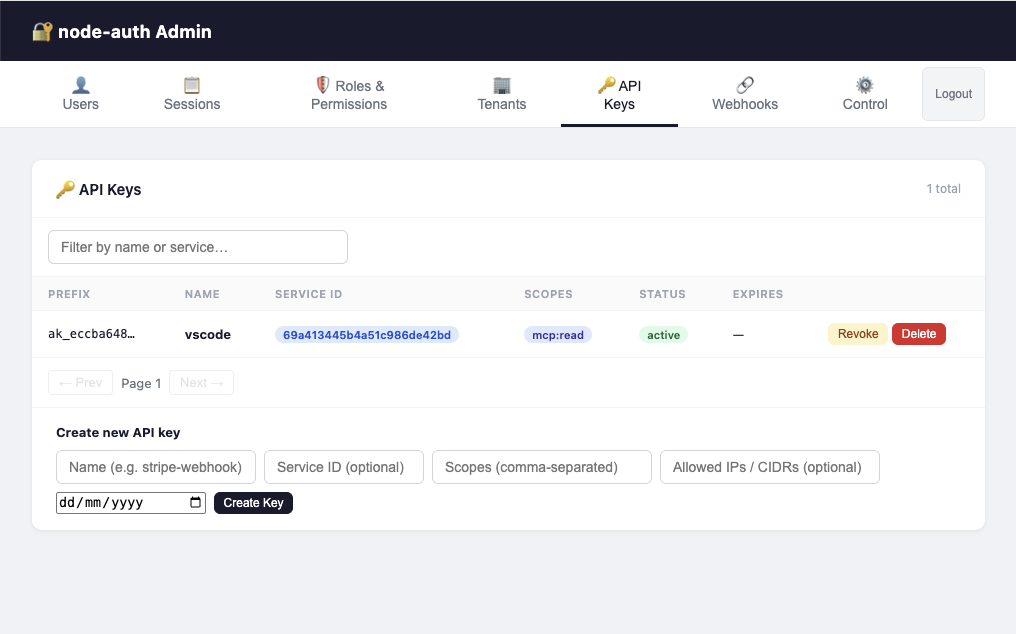Click the Control gear icon
1016x634 pixels.
864,83
